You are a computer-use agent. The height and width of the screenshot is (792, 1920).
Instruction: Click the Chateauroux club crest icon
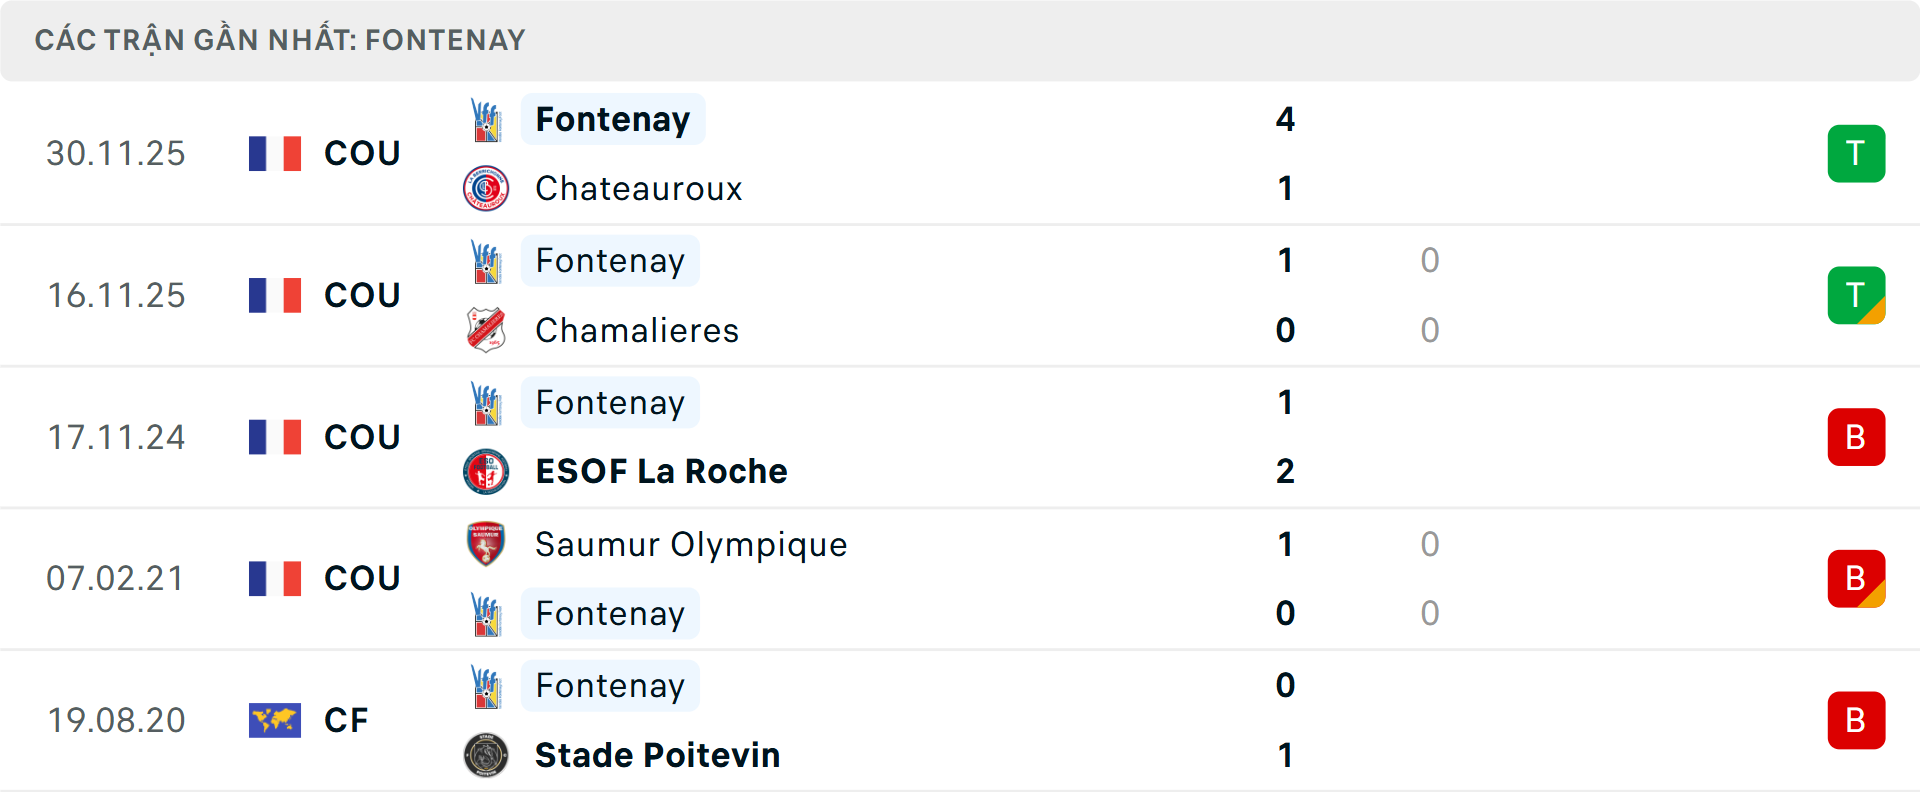[x=486, y=188]
